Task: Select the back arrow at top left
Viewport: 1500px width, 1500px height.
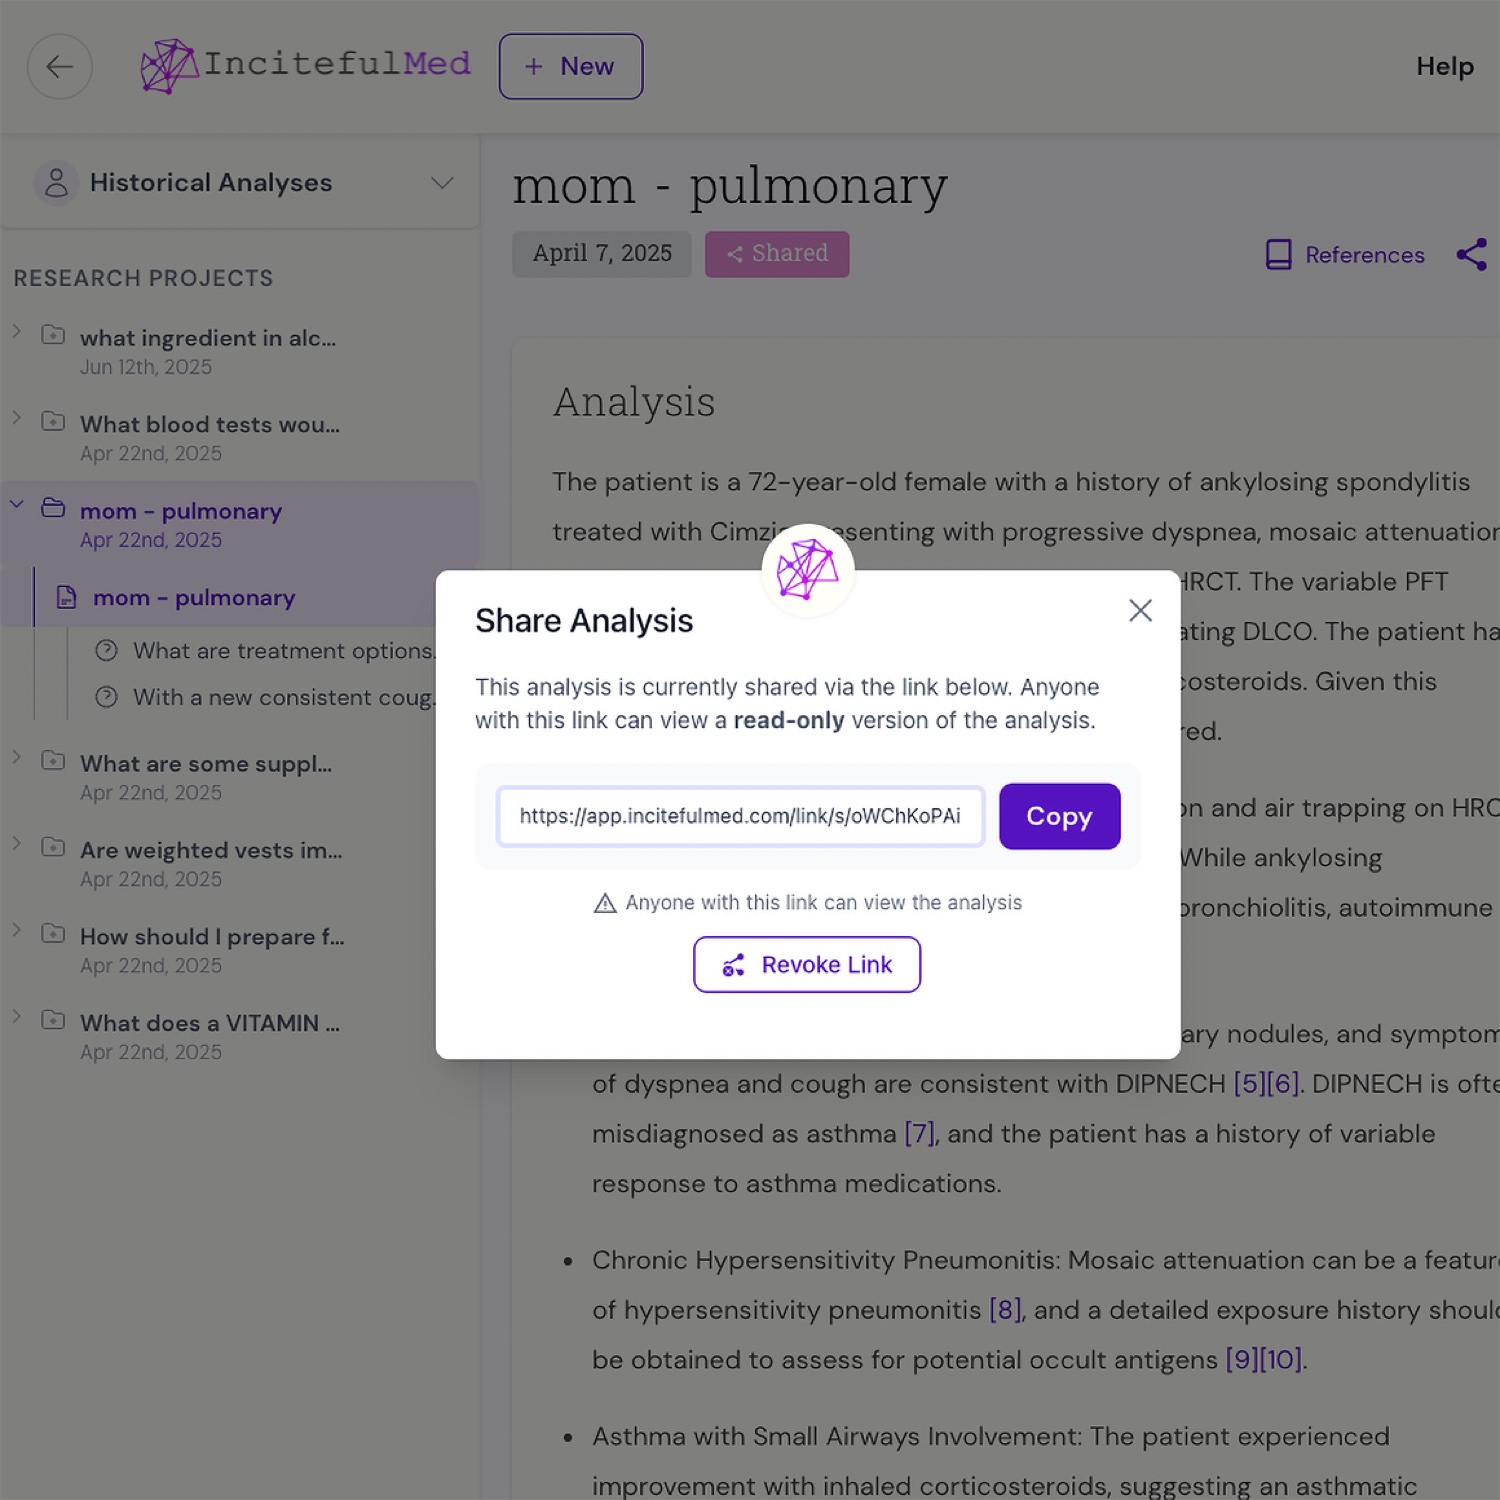Action: click(59, 66)
